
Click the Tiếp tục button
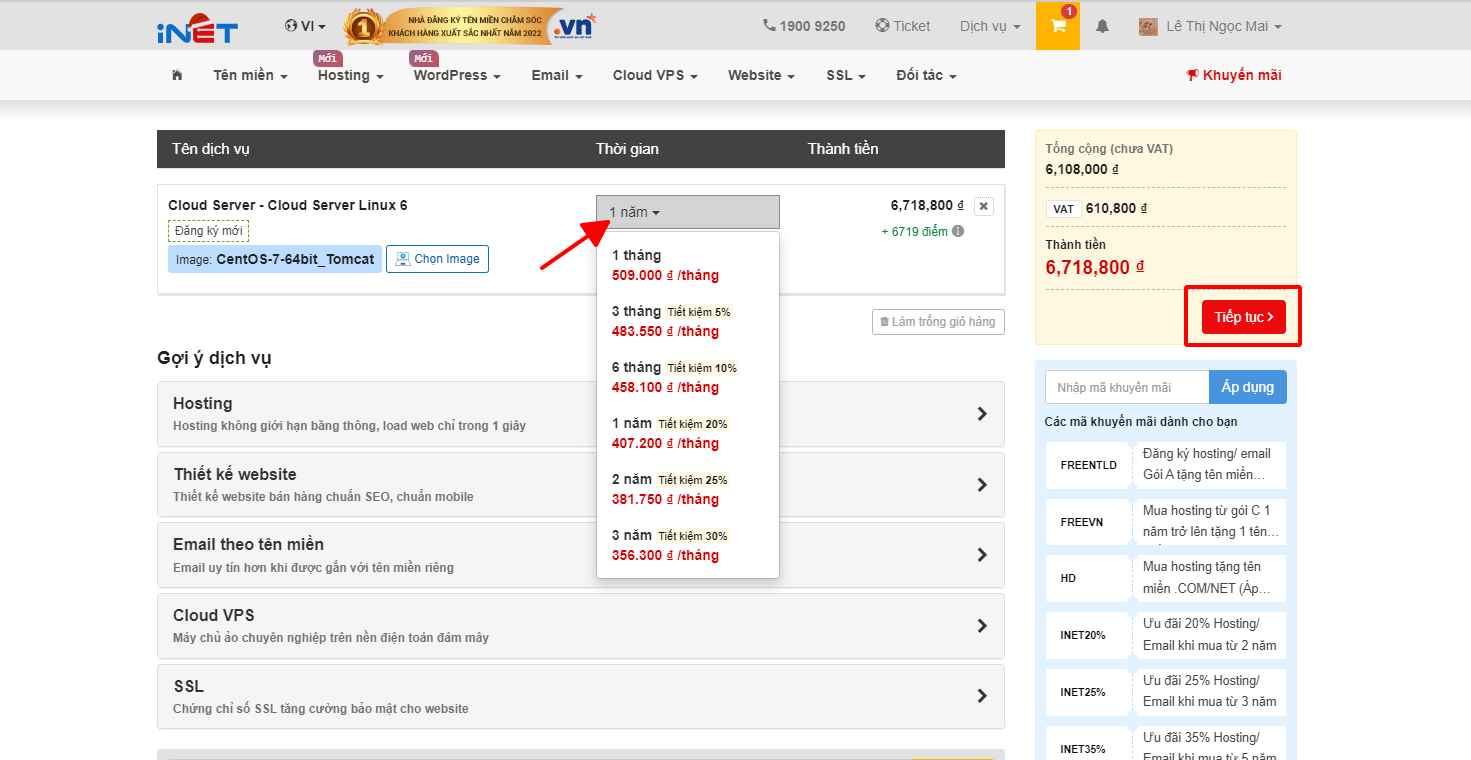pos(1243,317)
